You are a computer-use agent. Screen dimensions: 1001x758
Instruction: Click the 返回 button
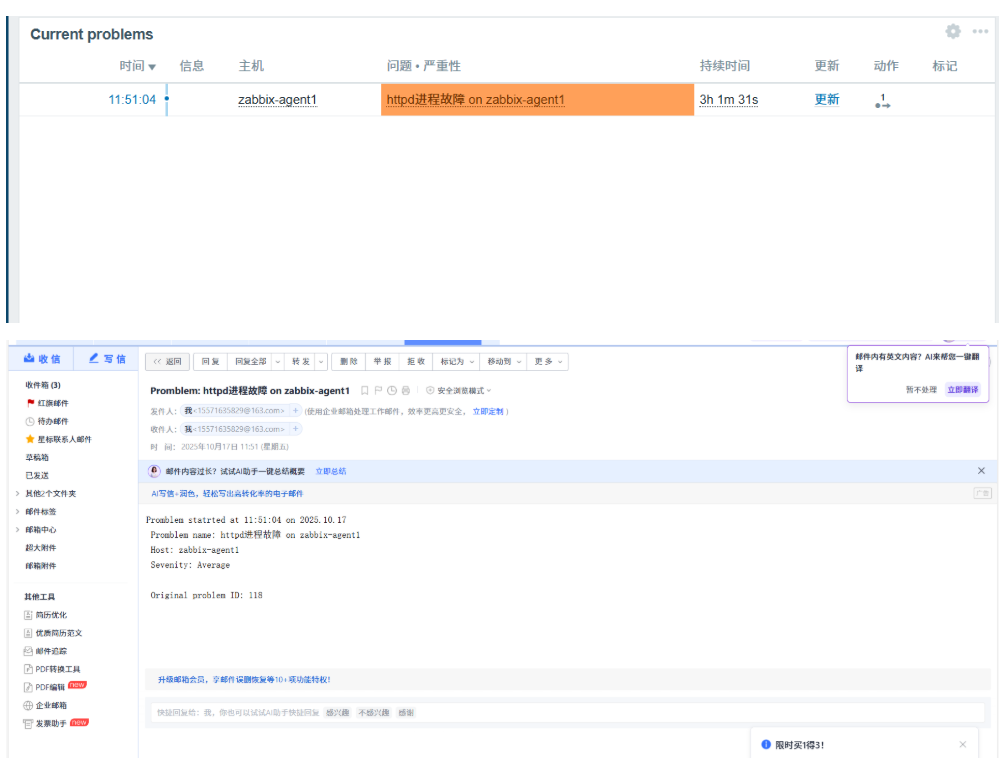coord(167,362)
